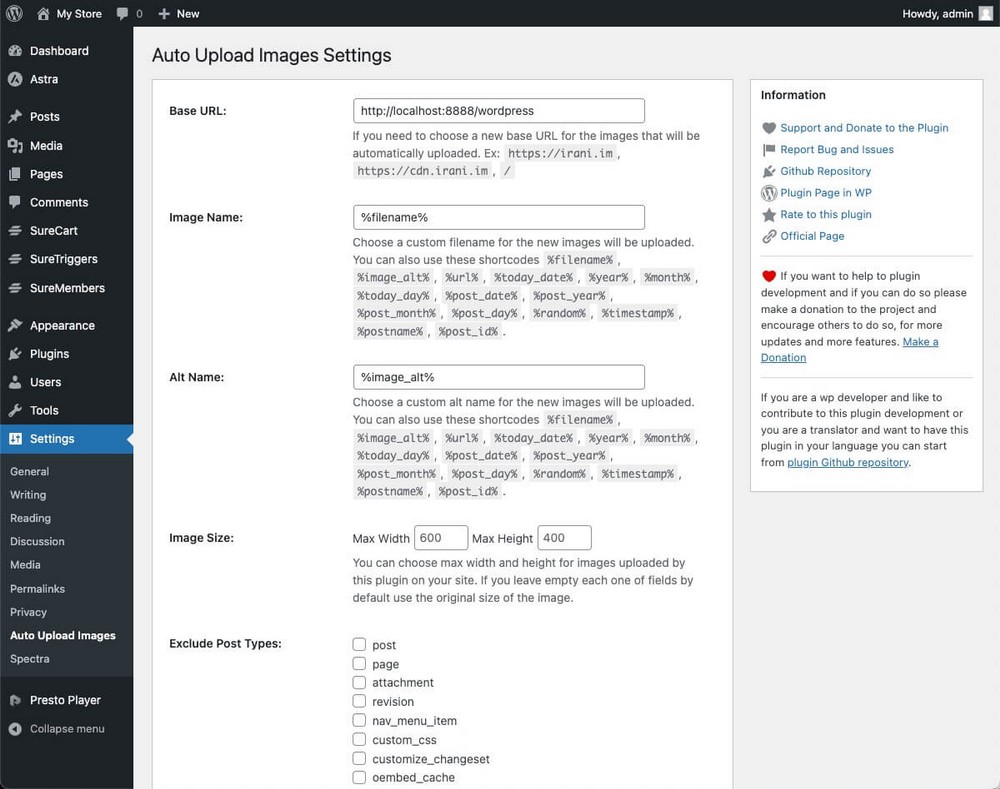Click the Alt Name text field

[x=499, y=378]
